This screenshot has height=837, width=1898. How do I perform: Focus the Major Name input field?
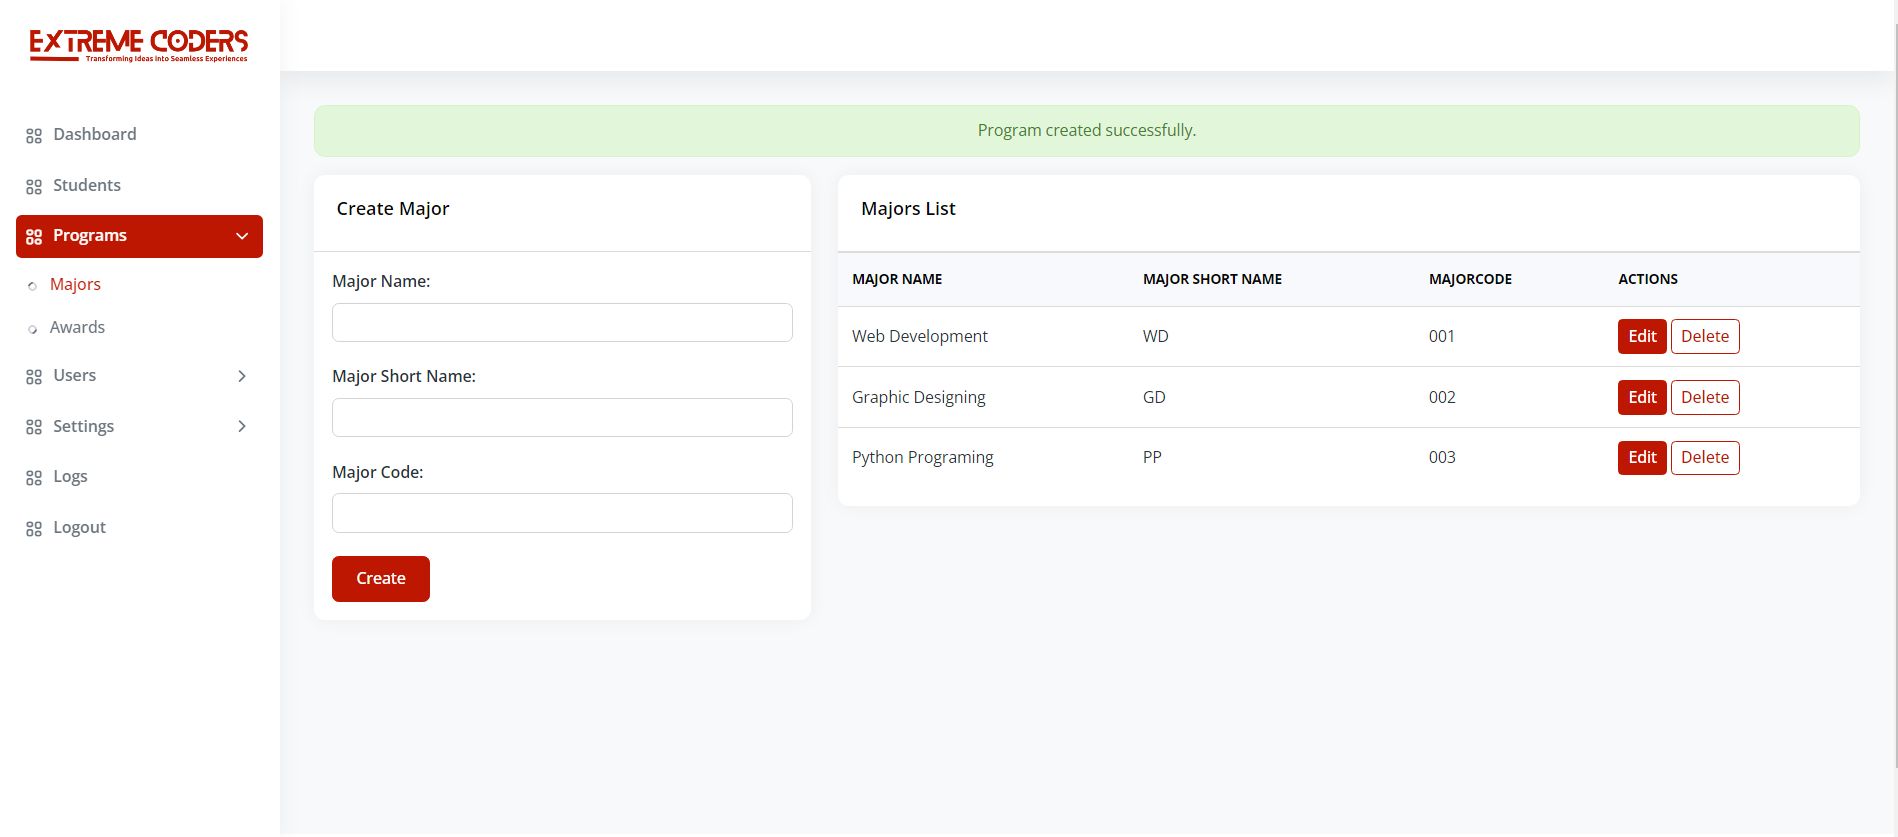[x=562, y=323]
